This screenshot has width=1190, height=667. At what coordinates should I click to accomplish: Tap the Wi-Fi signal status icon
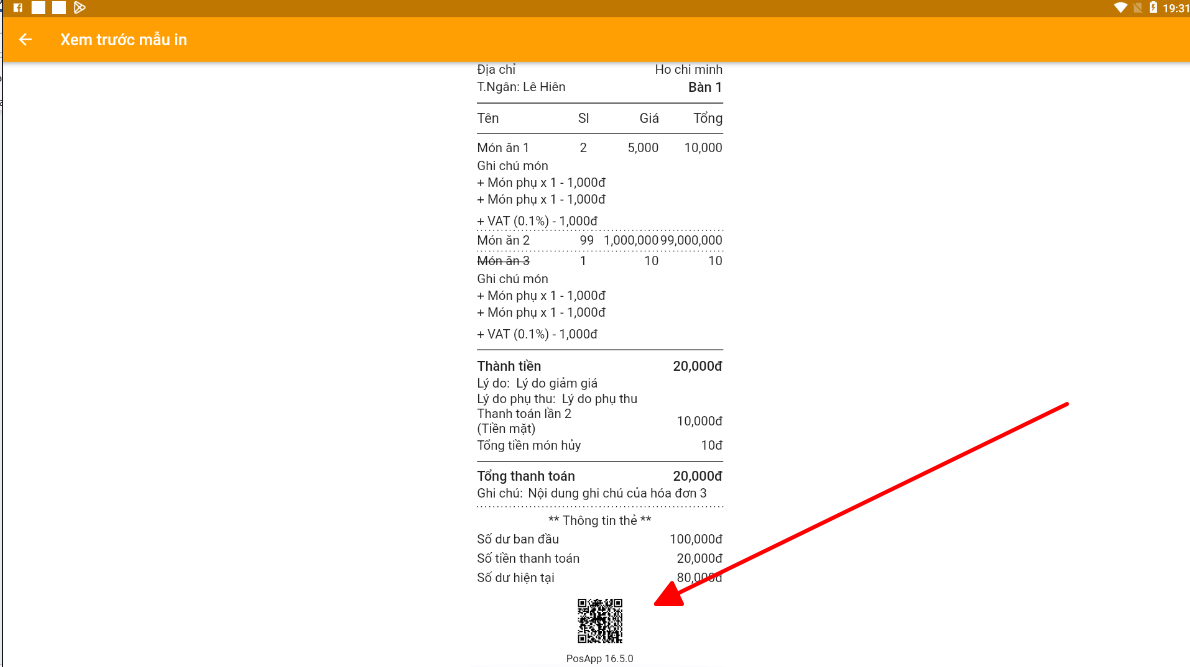pyautogui.click(x=1121, y=8)
